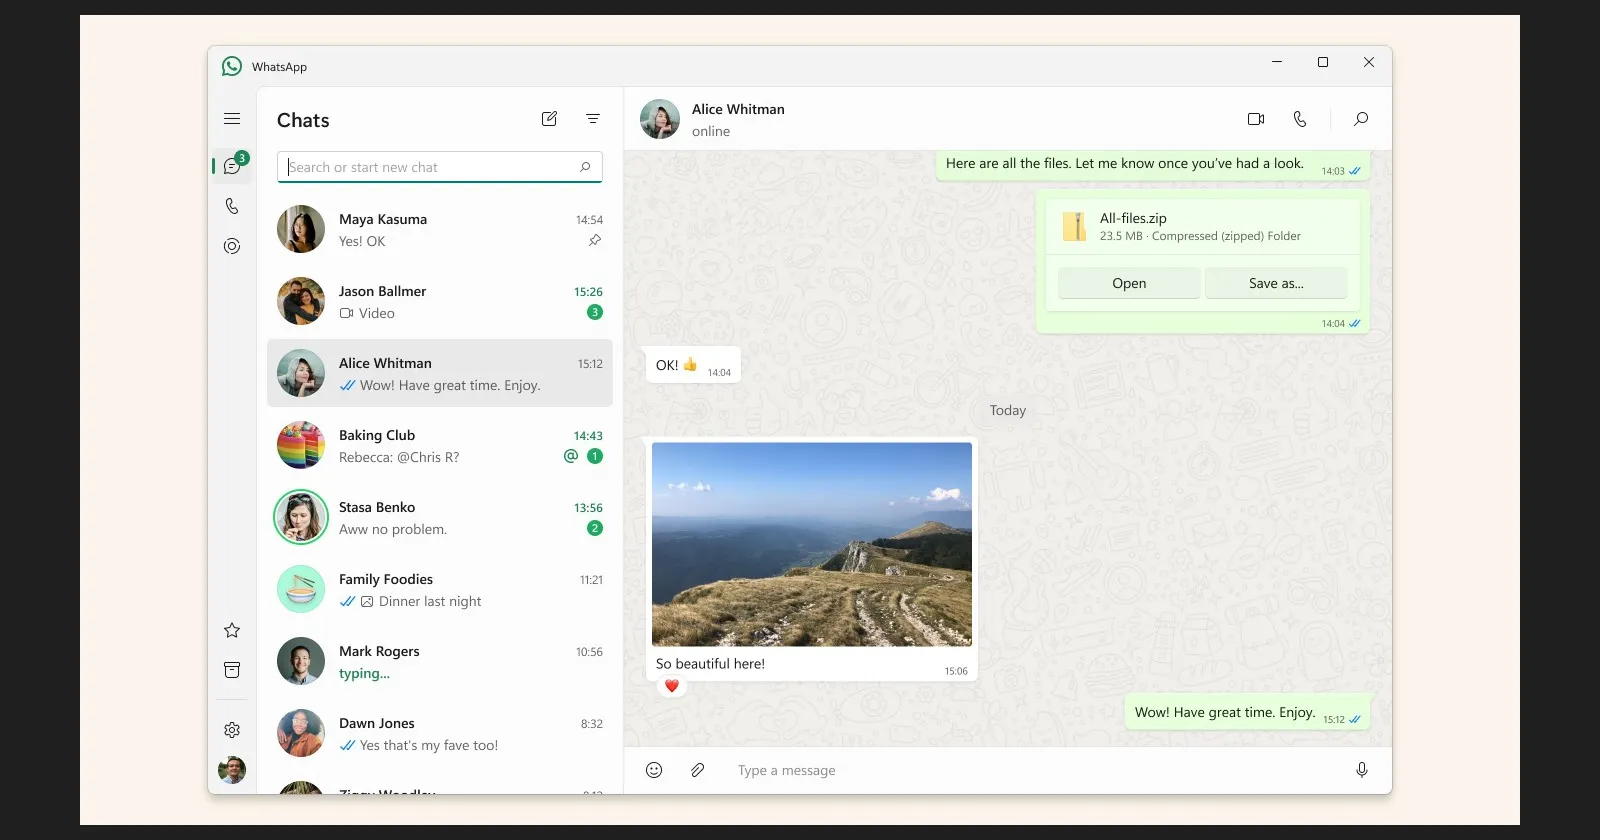
Task: Start a video call with Alice Whitman
Action: (1256, 119)
